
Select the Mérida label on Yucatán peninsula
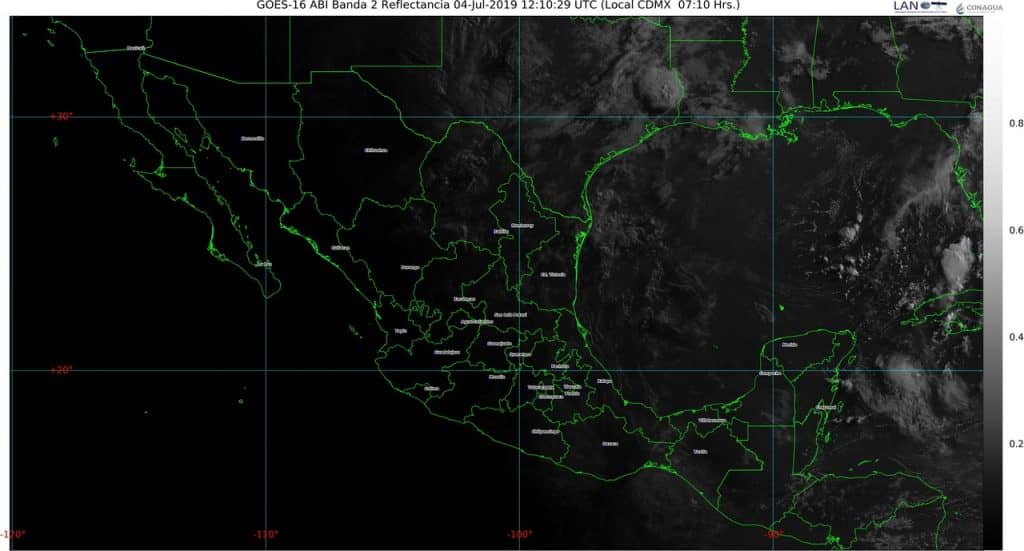pos(790,344)
